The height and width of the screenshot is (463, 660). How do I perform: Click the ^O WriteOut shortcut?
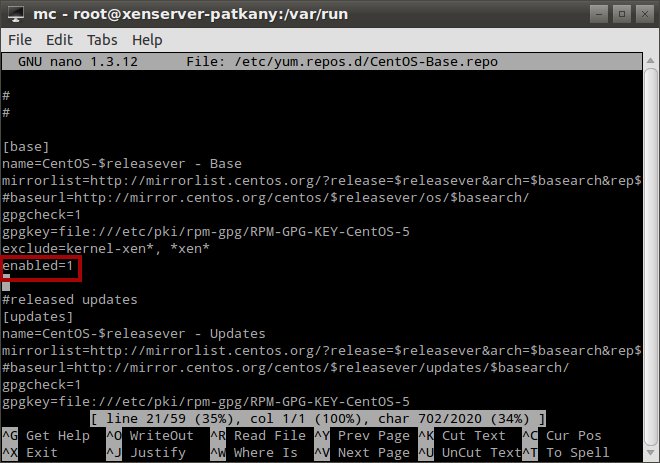[150, 436]
